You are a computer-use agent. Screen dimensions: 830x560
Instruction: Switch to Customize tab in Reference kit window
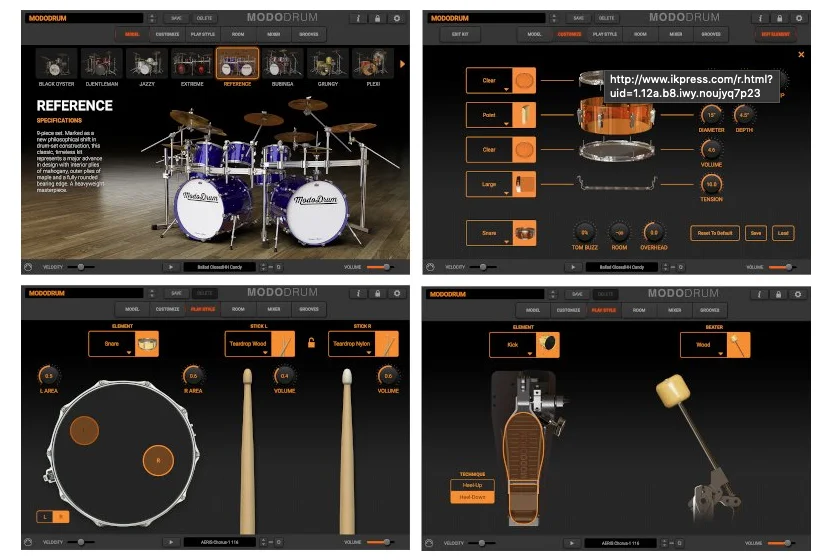click(167, 34)
